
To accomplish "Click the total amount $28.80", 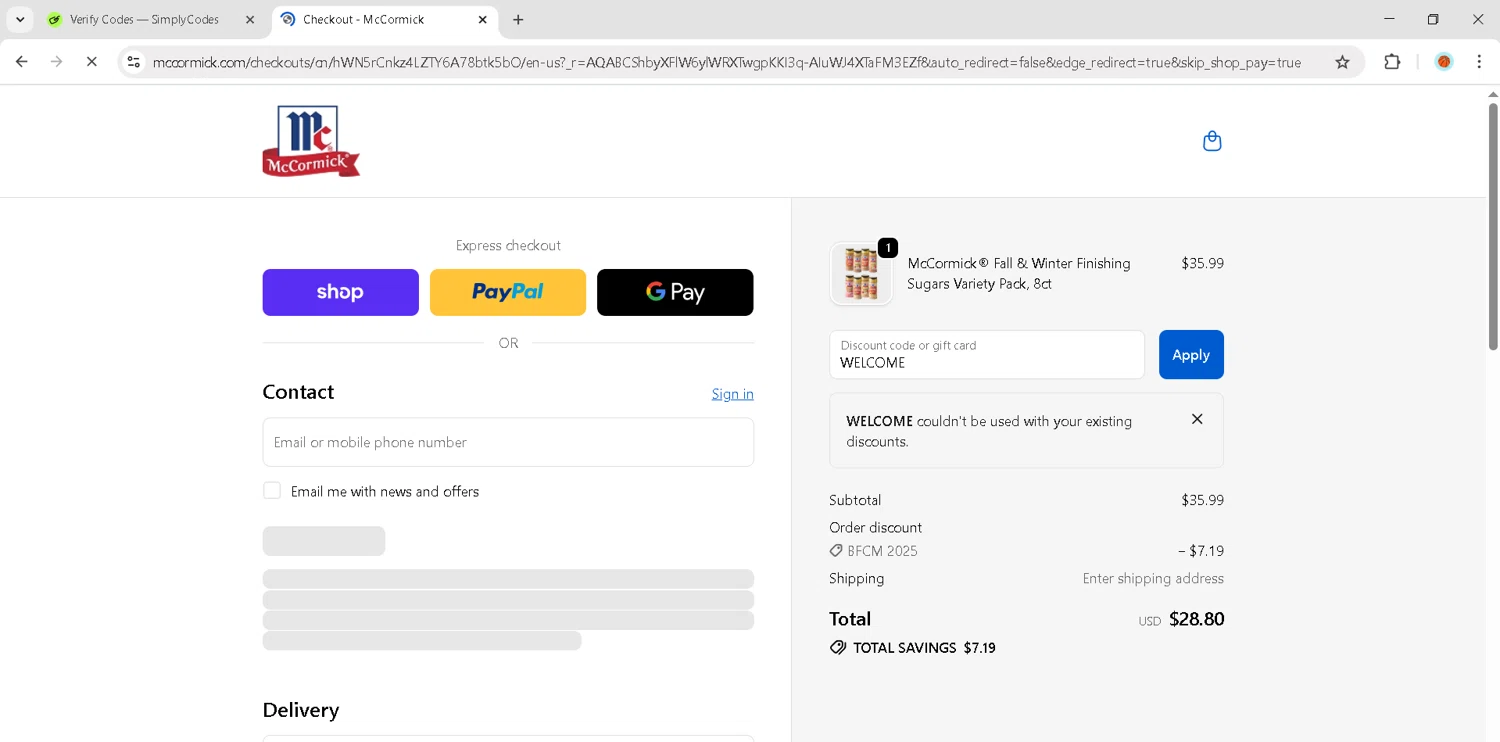I will click(x=1196, y=619).
